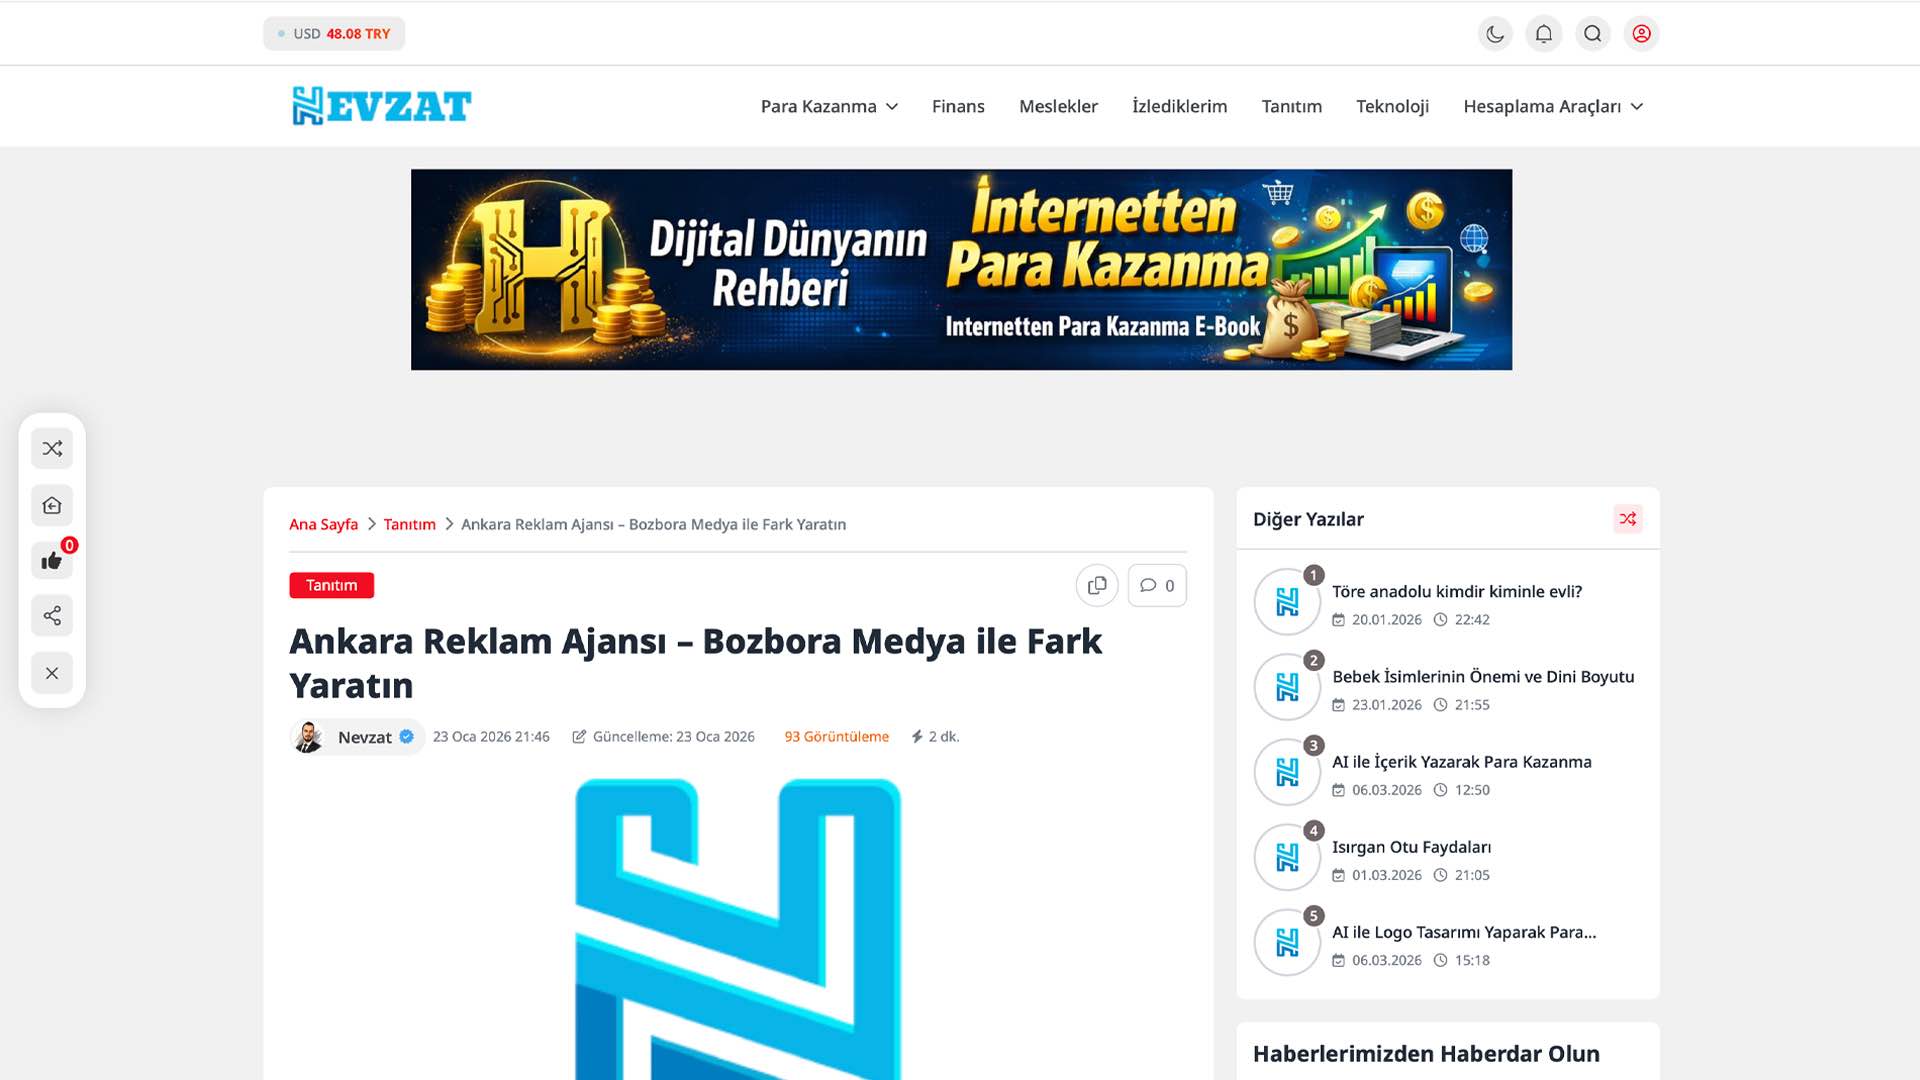
Task: Expand the Hesaplama Araçları dropdown
Action: pyautogui.click(x=1553, y=106)
